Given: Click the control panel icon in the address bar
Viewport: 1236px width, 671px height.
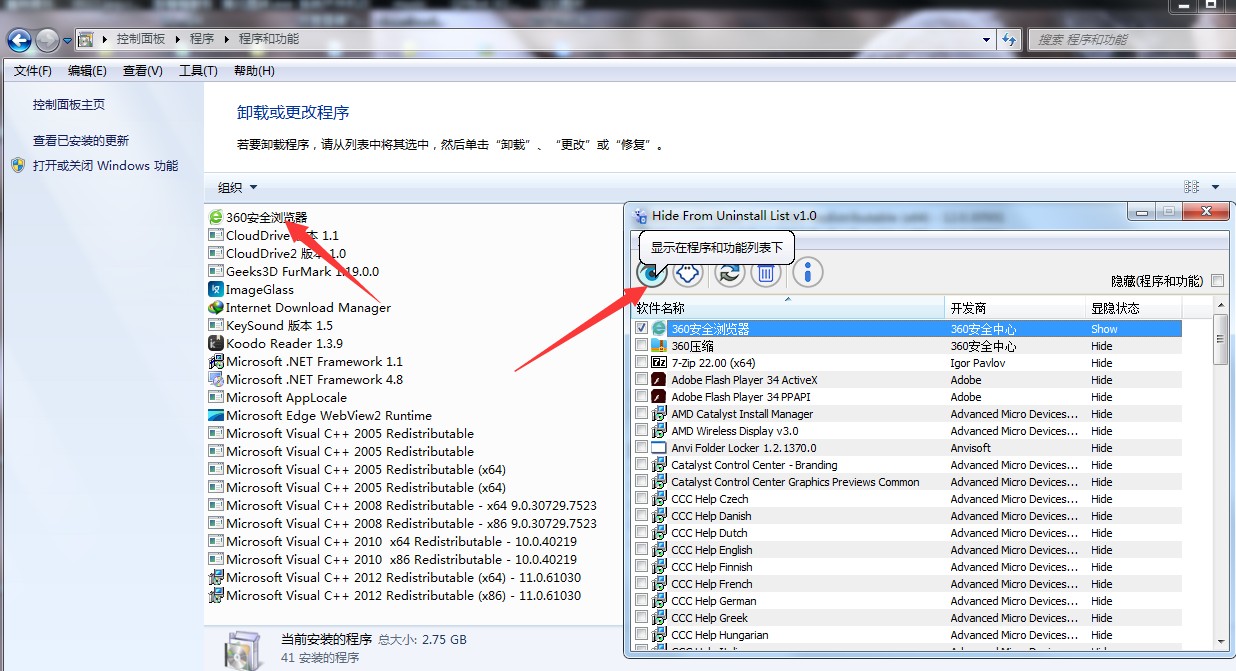Looking at the screenshot, I should (87, 39).
